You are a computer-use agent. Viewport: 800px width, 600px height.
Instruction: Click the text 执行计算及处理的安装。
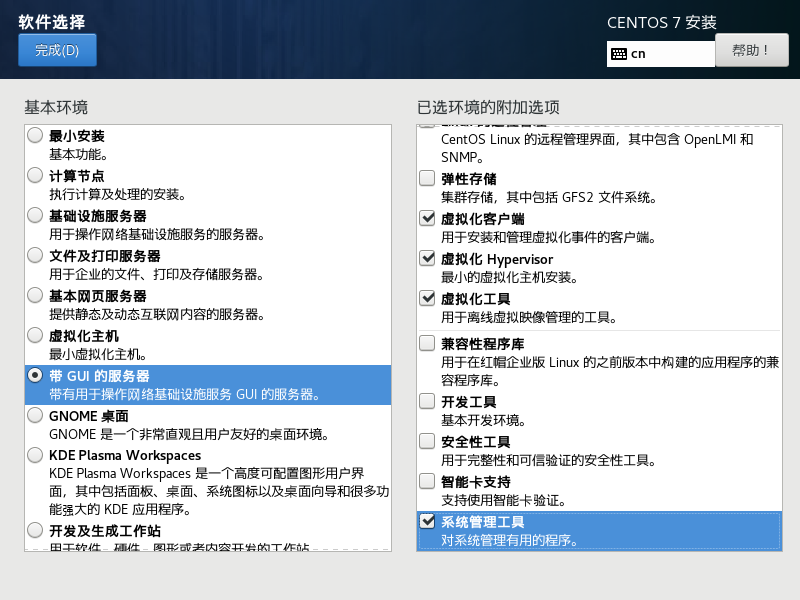pyautogui.click(x=118, y=194)
